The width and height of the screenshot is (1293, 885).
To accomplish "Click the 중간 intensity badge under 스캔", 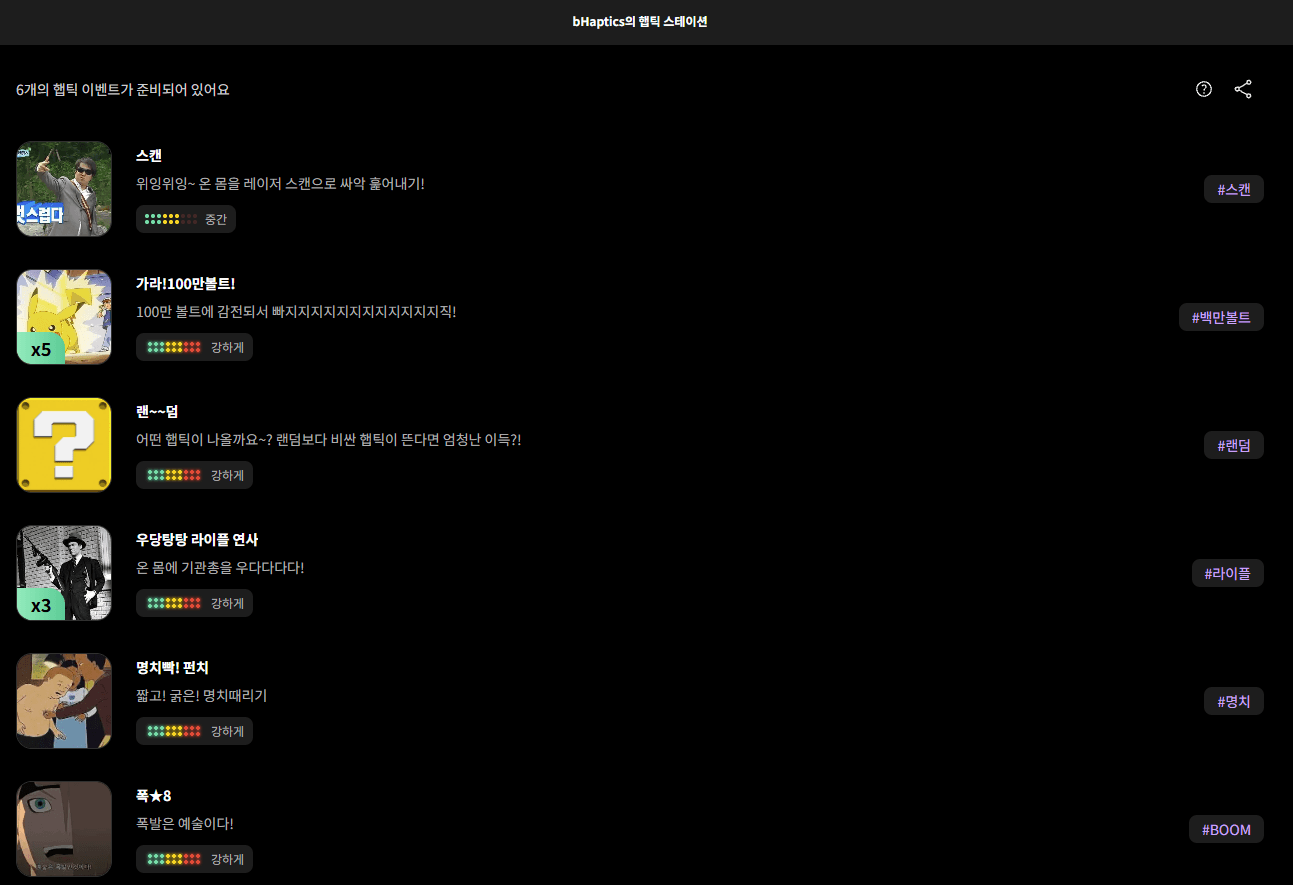I will coord(186,218).
